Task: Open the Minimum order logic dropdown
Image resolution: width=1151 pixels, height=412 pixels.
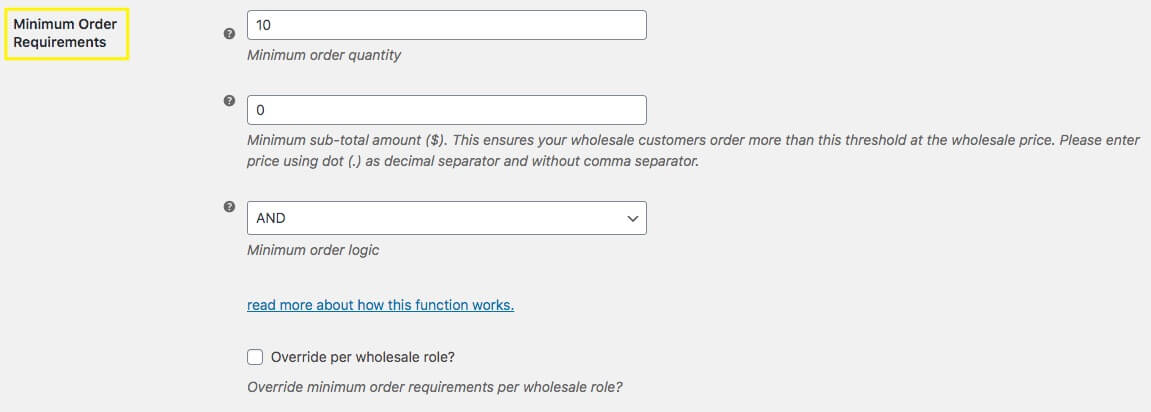Action: pyautogui.click(x=446, y=218)
